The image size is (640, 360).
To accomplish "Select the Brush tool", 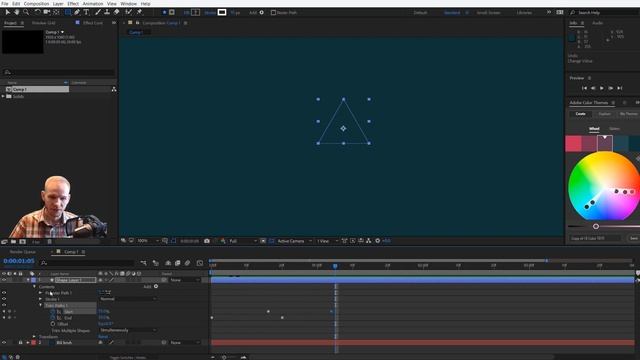I will [98, 12].
